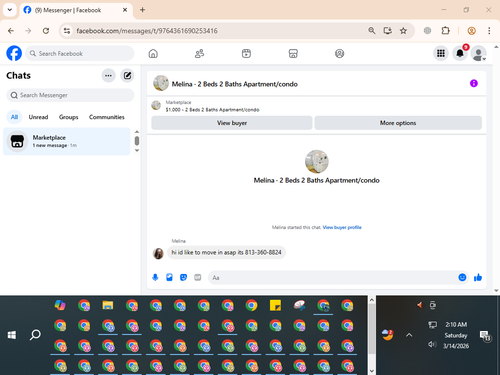Image resolution: width=500 pixels, height=375 pixels.
Task: Open the volume speaker tray icon
Action: click(x=432, y=344)
